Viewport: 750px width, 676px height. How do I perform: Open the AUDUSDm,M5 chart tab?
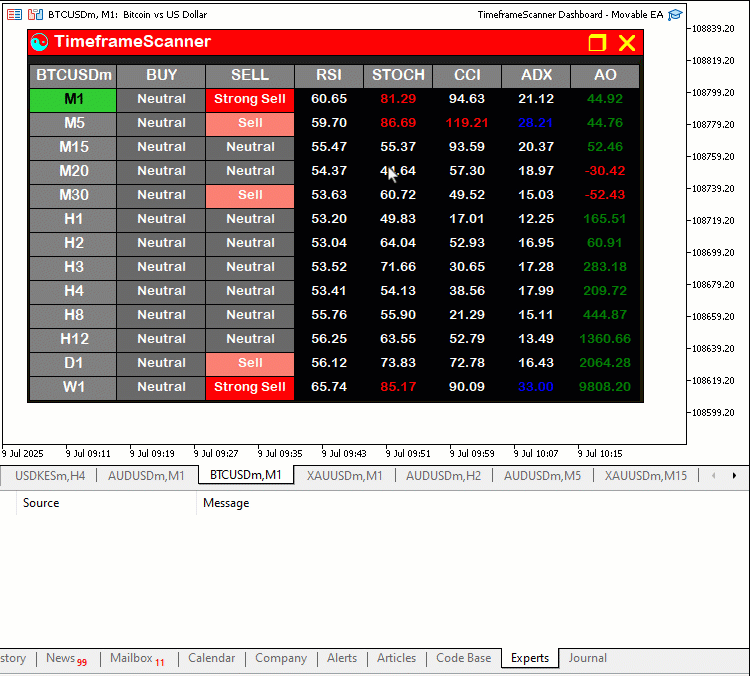point(542,476)
